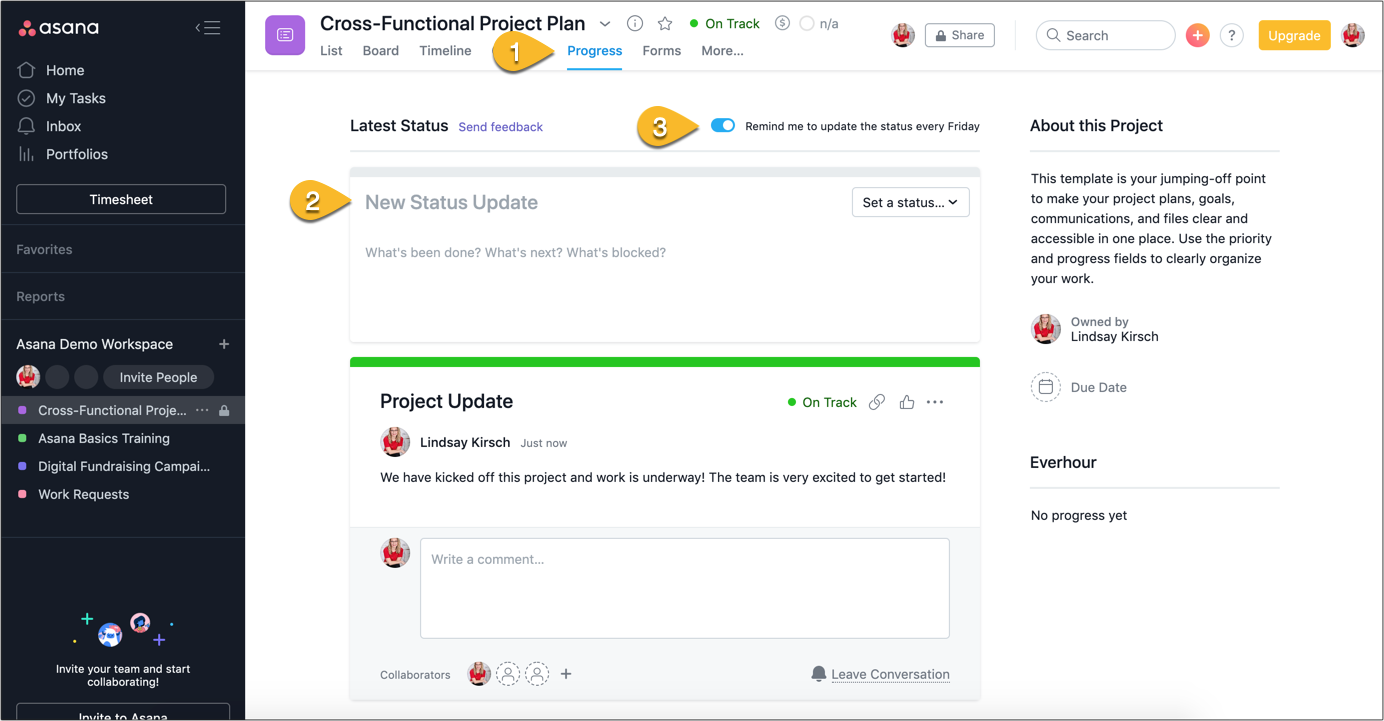Viewport: 1384px width, 721px height.
Task: Switch to the List tab
Action: [331, 51]
